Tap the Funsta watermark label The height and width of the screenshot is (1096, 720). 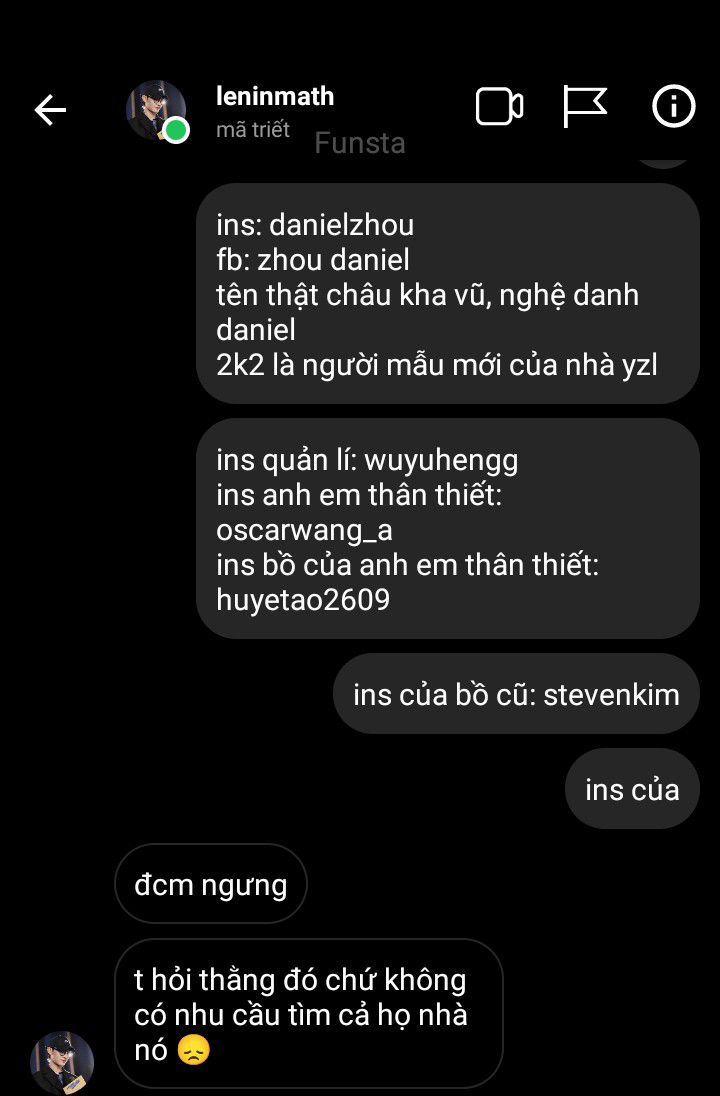(x=359, y=143)
